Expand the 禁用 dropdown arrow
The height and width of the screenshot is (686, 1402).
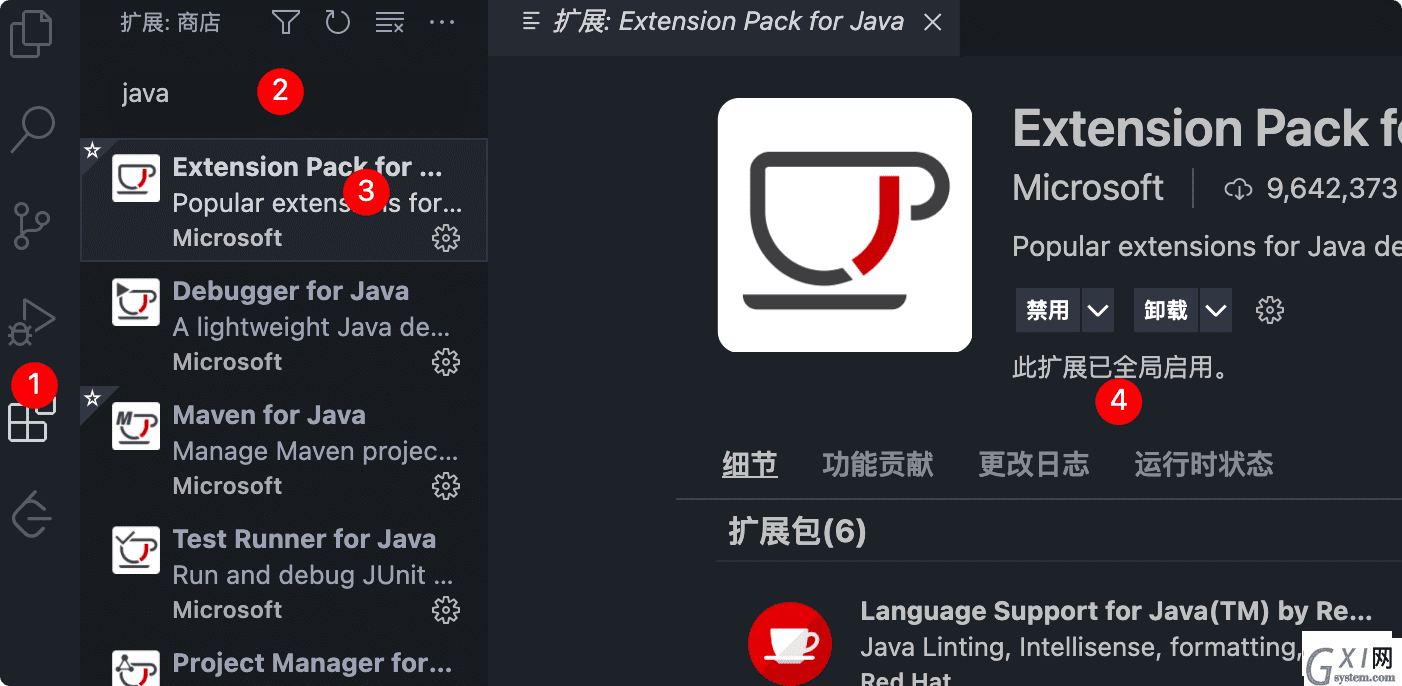click(1098, 310)
